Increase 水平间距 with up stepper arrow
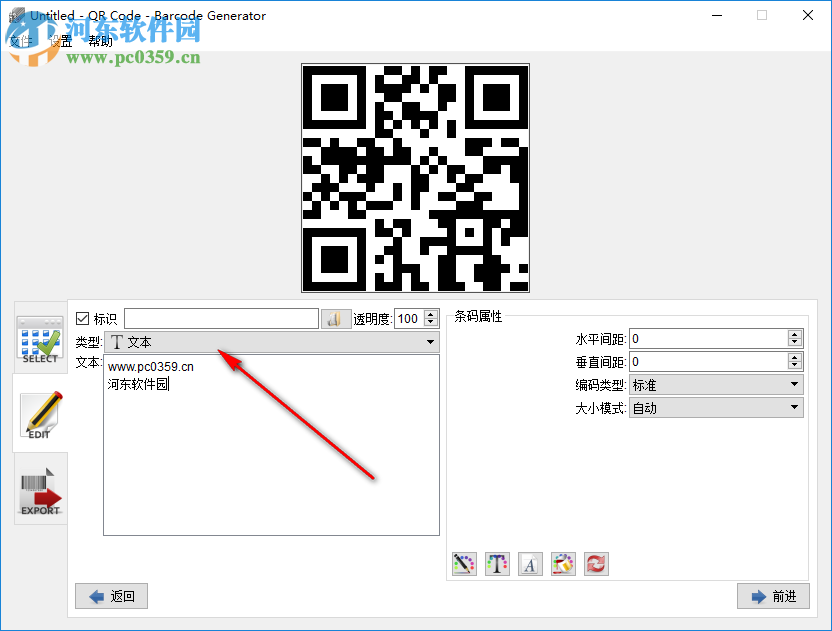The width and height of the screenshot is (832, 631). [x=797, y=333]
